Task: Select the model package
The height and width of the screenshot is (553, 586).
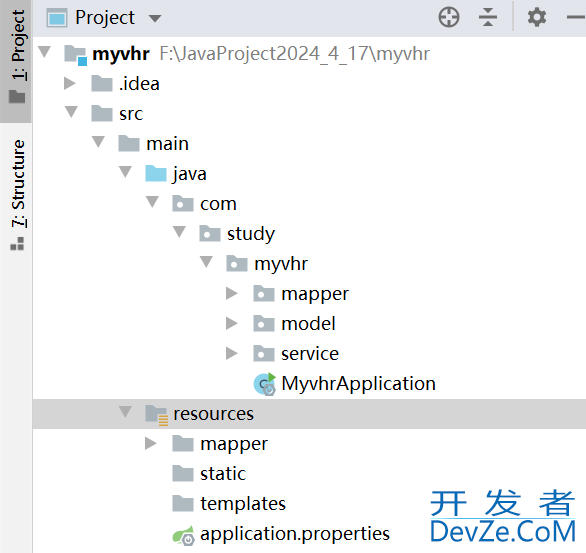Action: coord(308,324)
